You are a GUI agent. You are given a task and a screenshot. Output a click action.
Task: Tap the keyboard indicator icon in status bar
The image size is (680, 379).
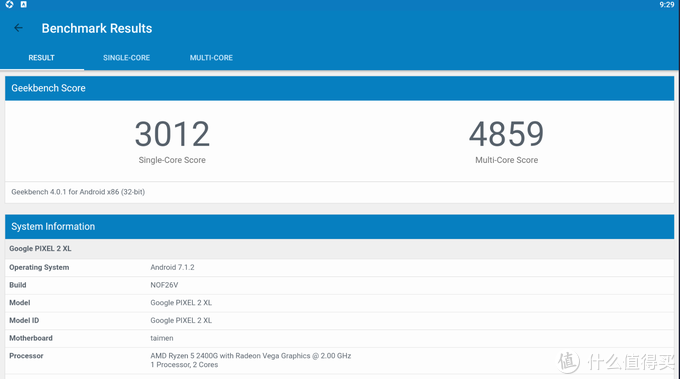click(x=23, y=4)
